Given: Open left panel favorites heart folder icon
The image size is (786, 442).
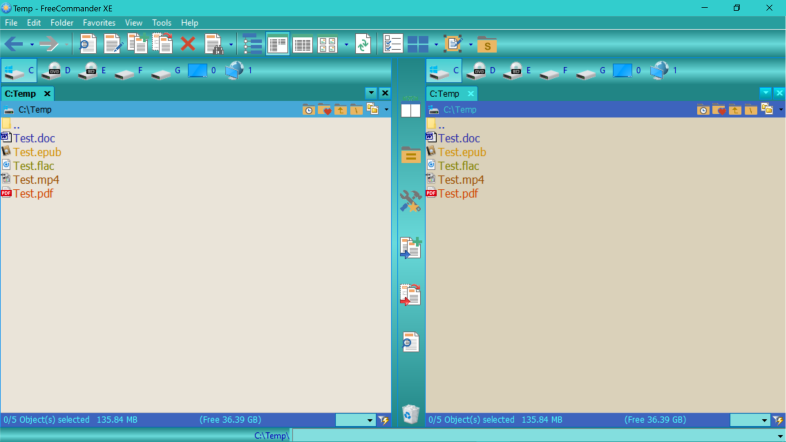Looking at the screenshot, I should [324, 110].
